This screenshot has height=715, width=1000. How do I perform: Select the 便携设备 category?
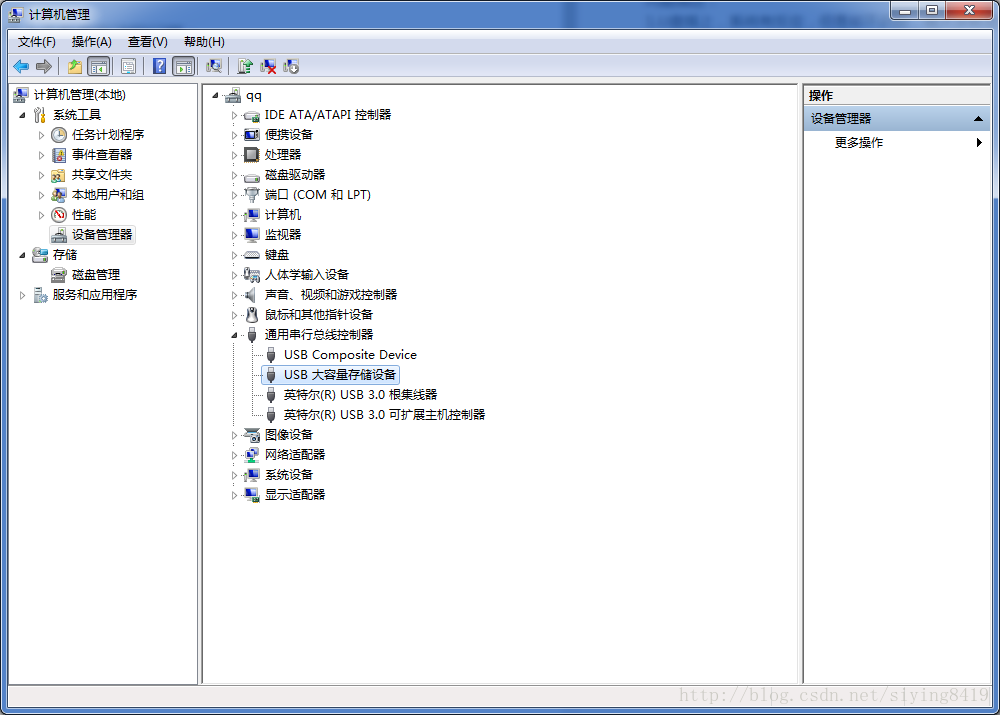coord(289,135)
